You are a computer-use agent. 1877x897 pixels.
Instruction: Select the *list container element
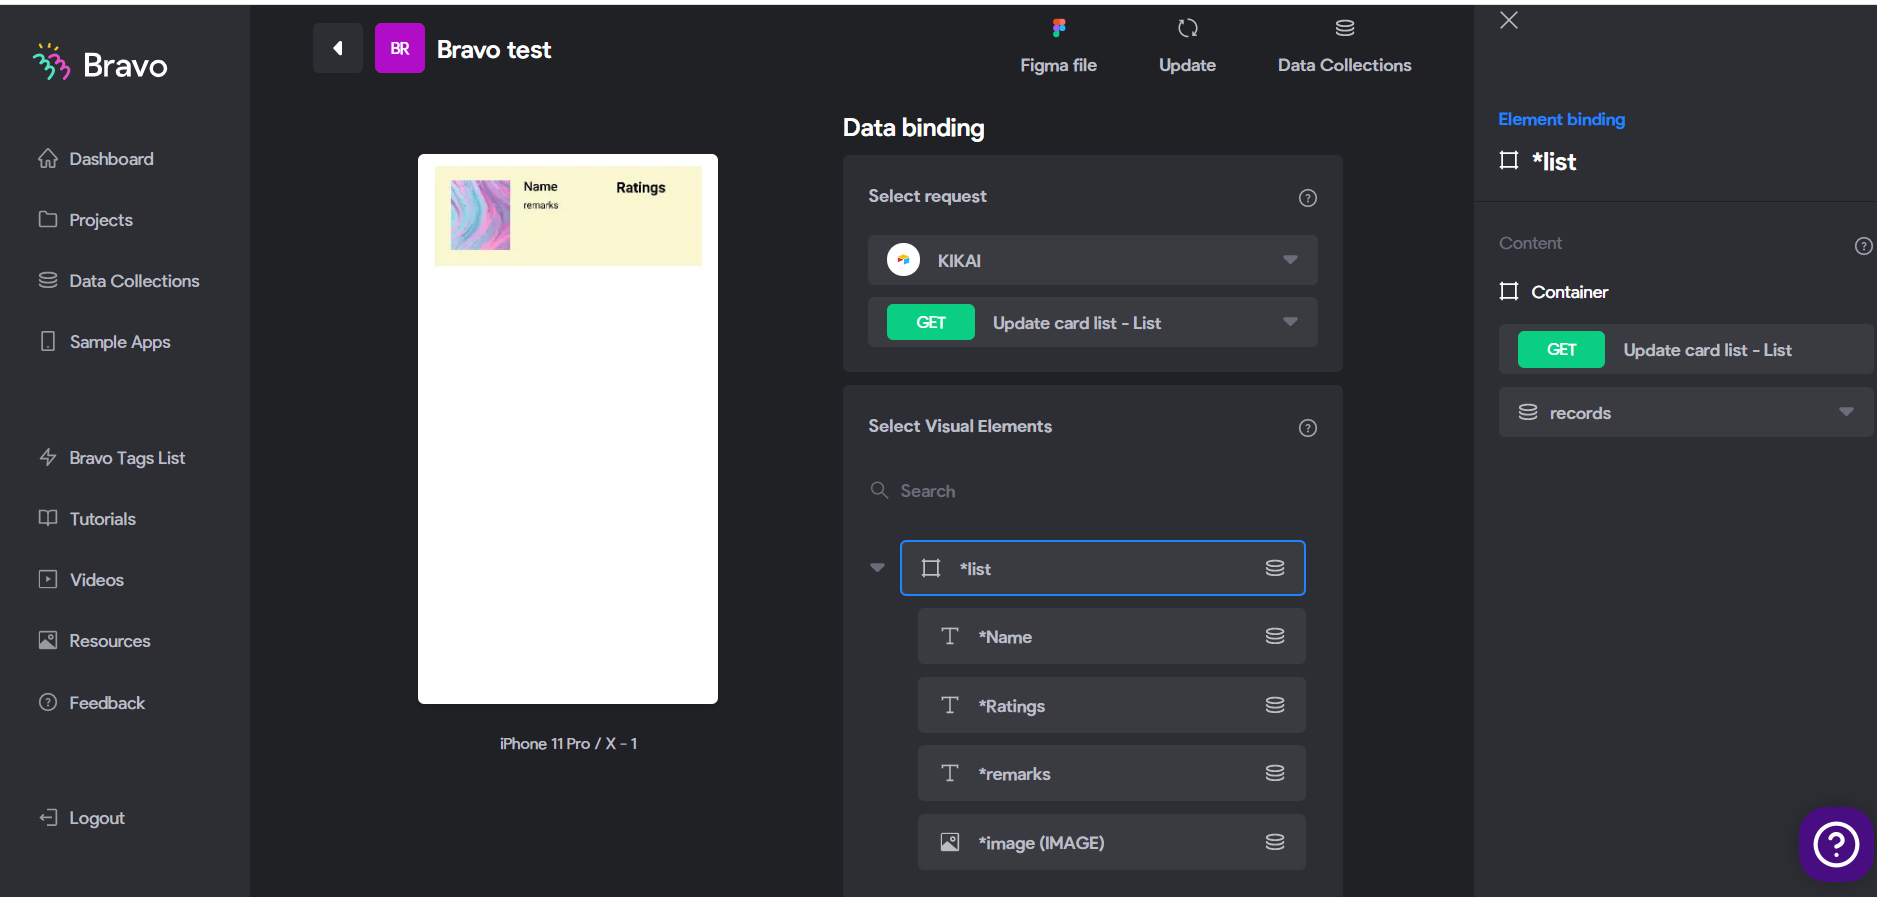tap(1102, 568)
